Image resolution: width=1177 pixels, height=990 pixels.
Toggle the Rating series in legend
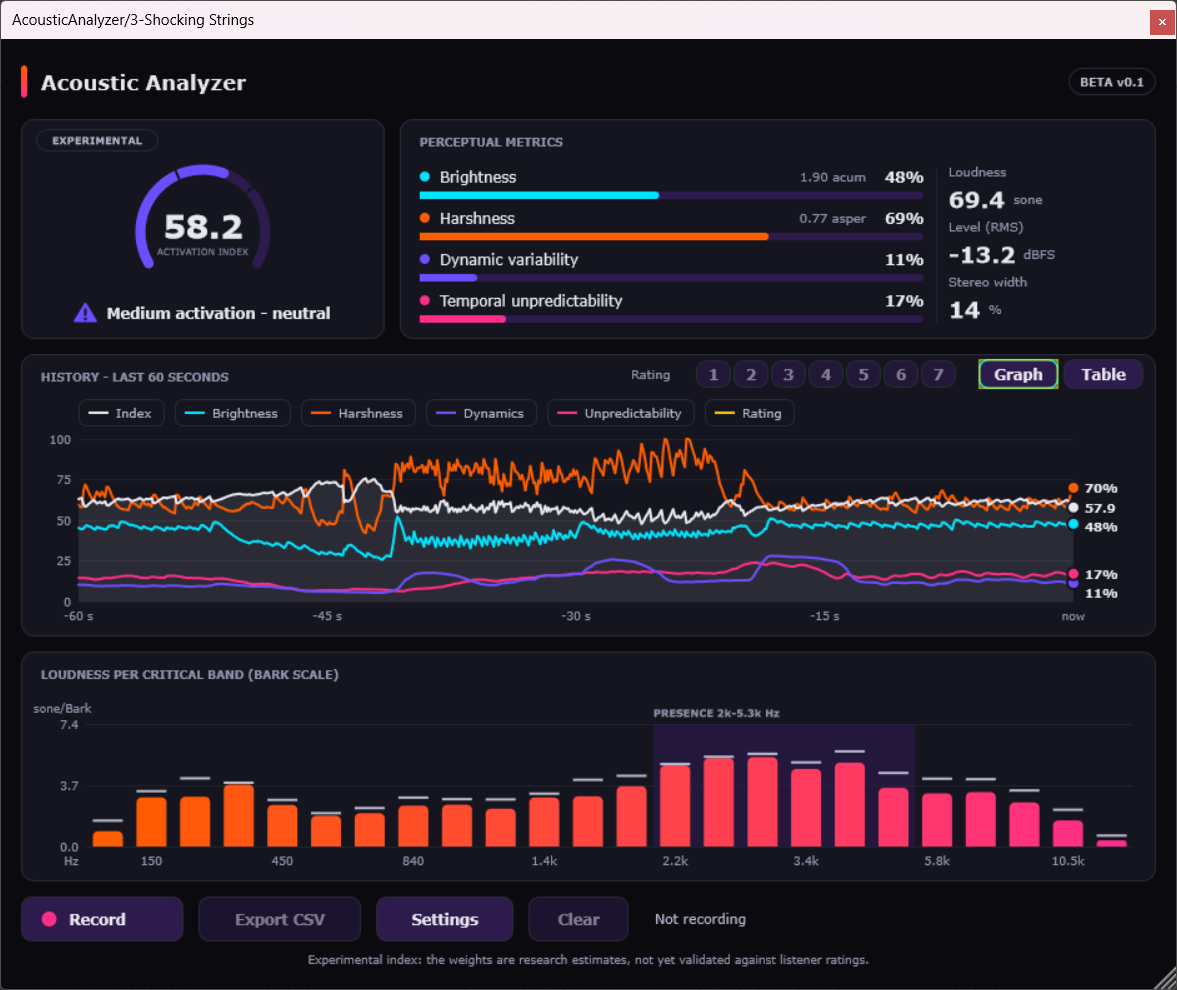click(x=749, y=413)
